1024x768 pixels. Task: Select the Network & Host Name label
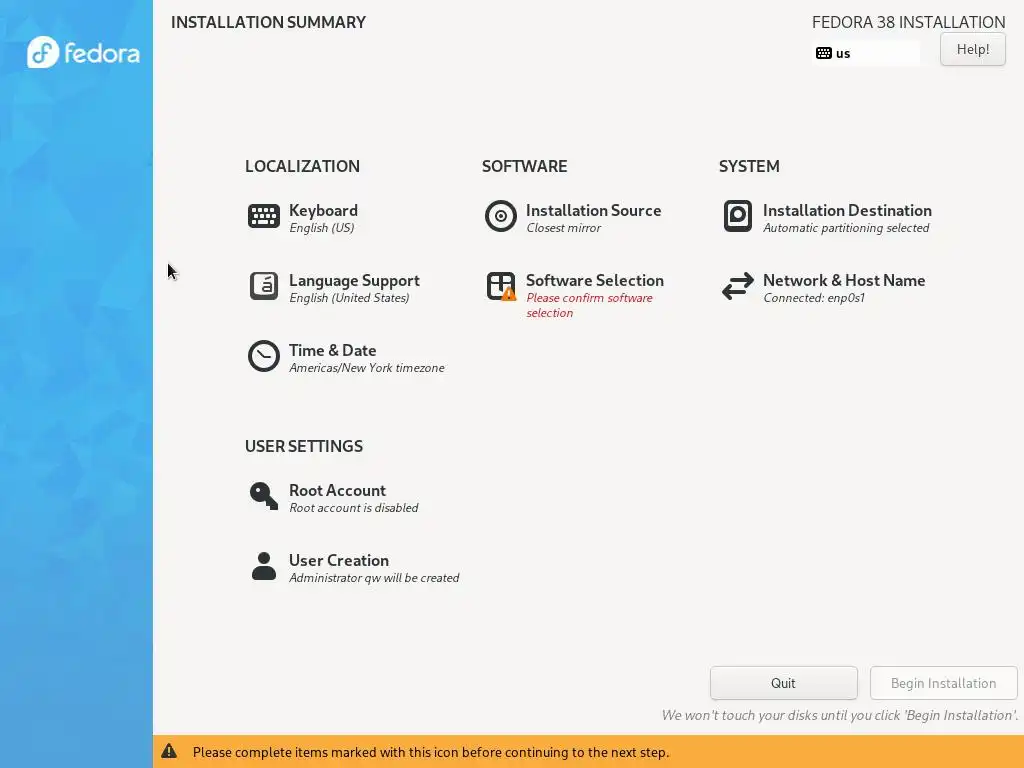pyautogui.click(x=844, y=280)
